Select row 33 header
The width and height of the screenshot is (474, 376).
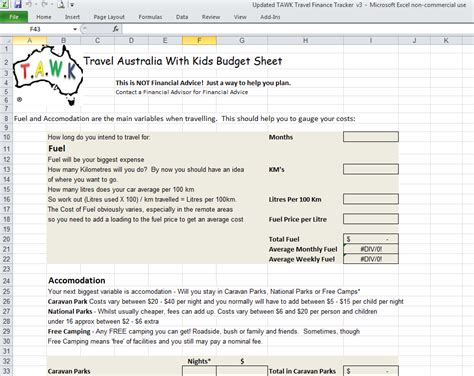[6, 371]
